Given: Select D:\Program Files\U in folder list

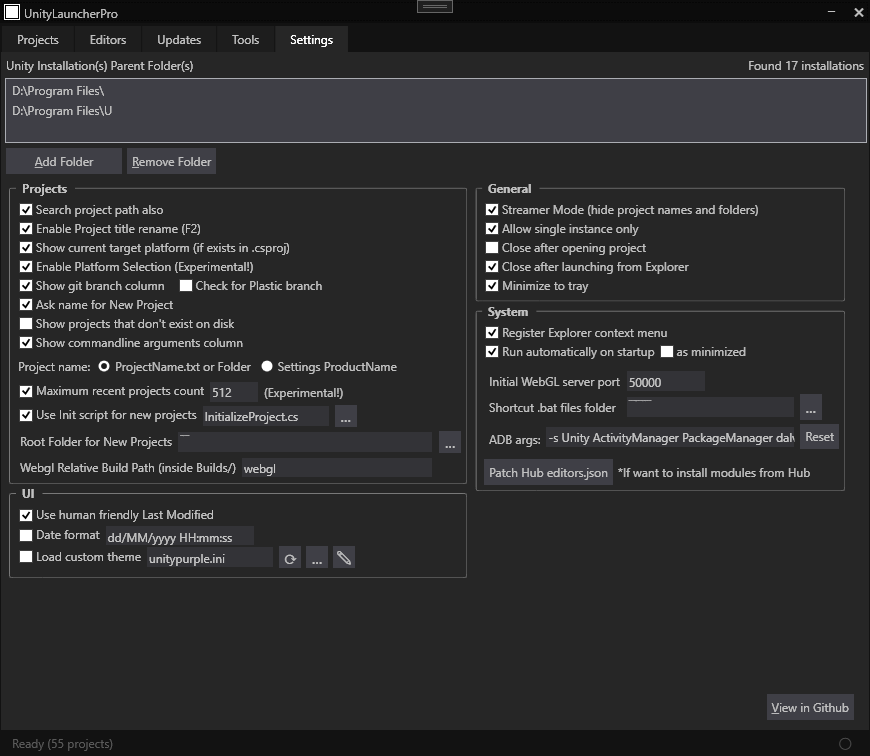Looking at the screenshot, I should [62, 111].
